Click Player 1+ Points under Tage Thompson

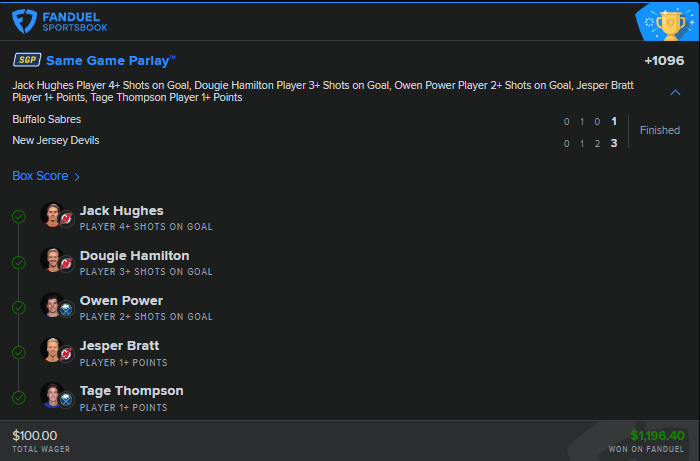click(x=124, y=408)
